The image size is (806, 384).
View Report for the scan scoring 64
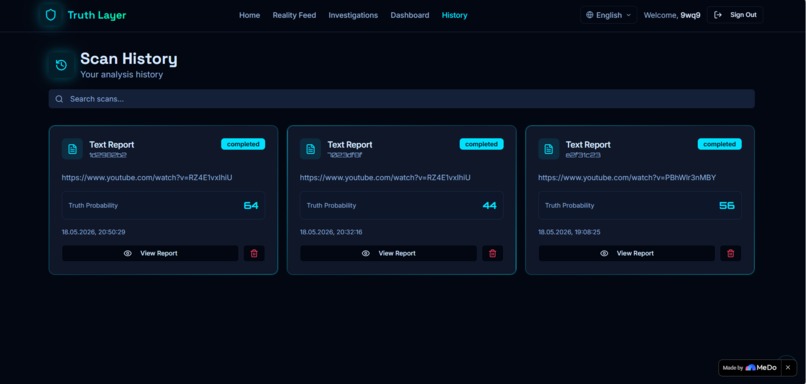click(150, 253)
